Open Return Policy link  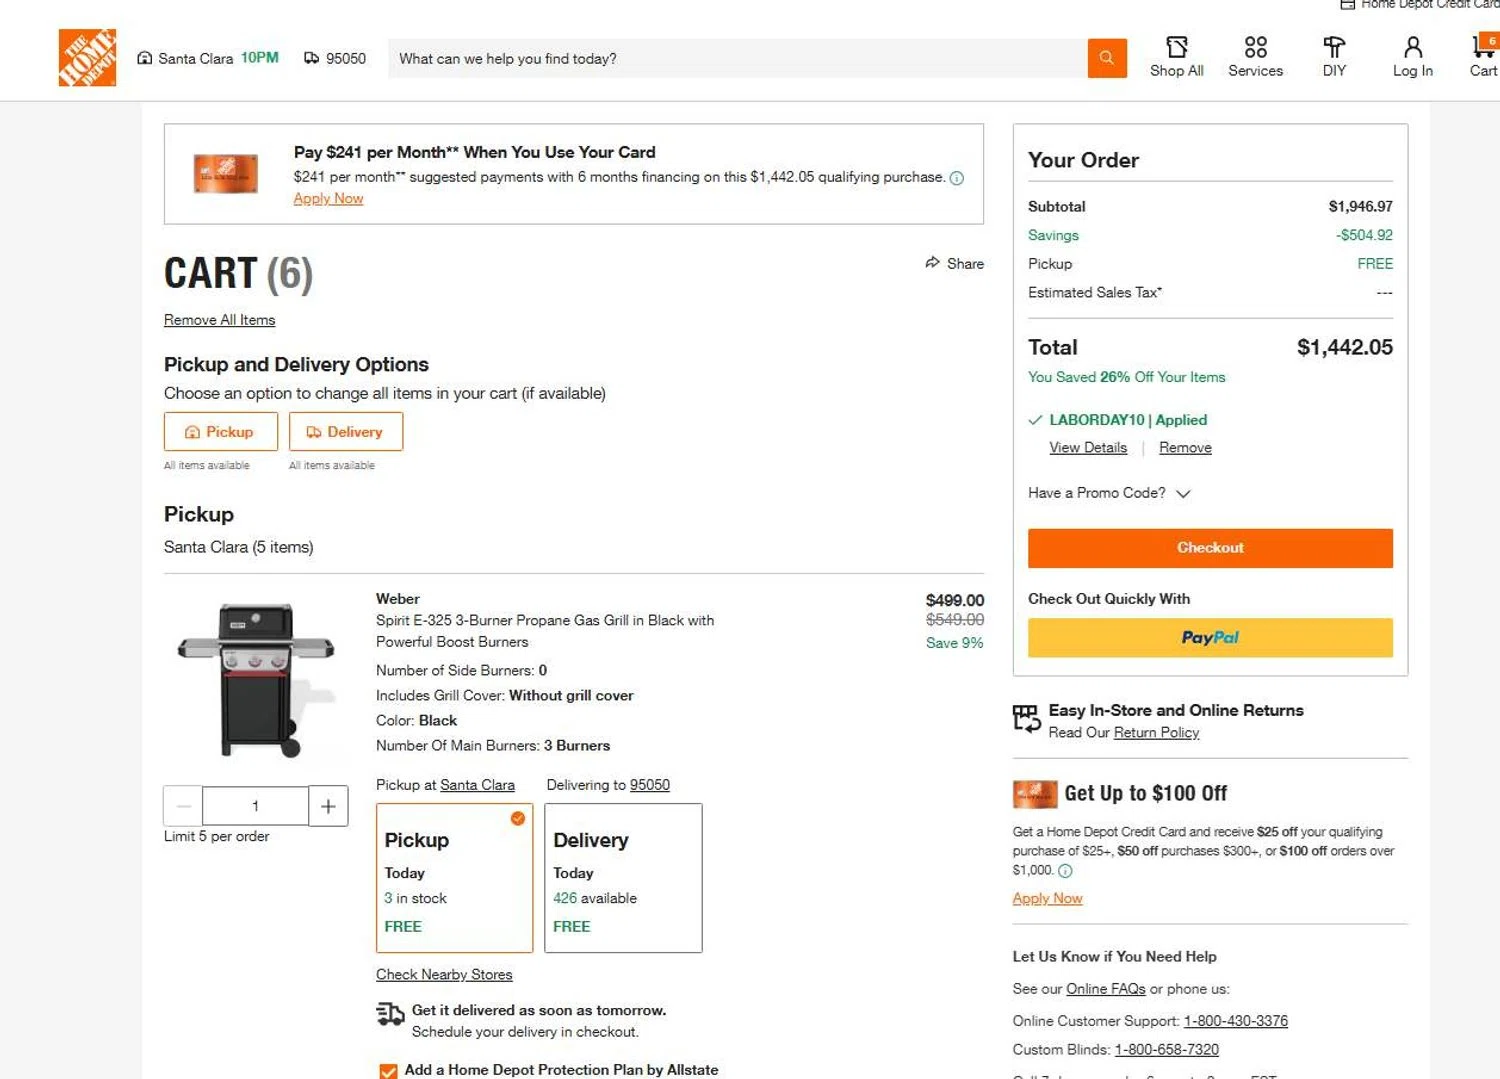coord(1156,732)
